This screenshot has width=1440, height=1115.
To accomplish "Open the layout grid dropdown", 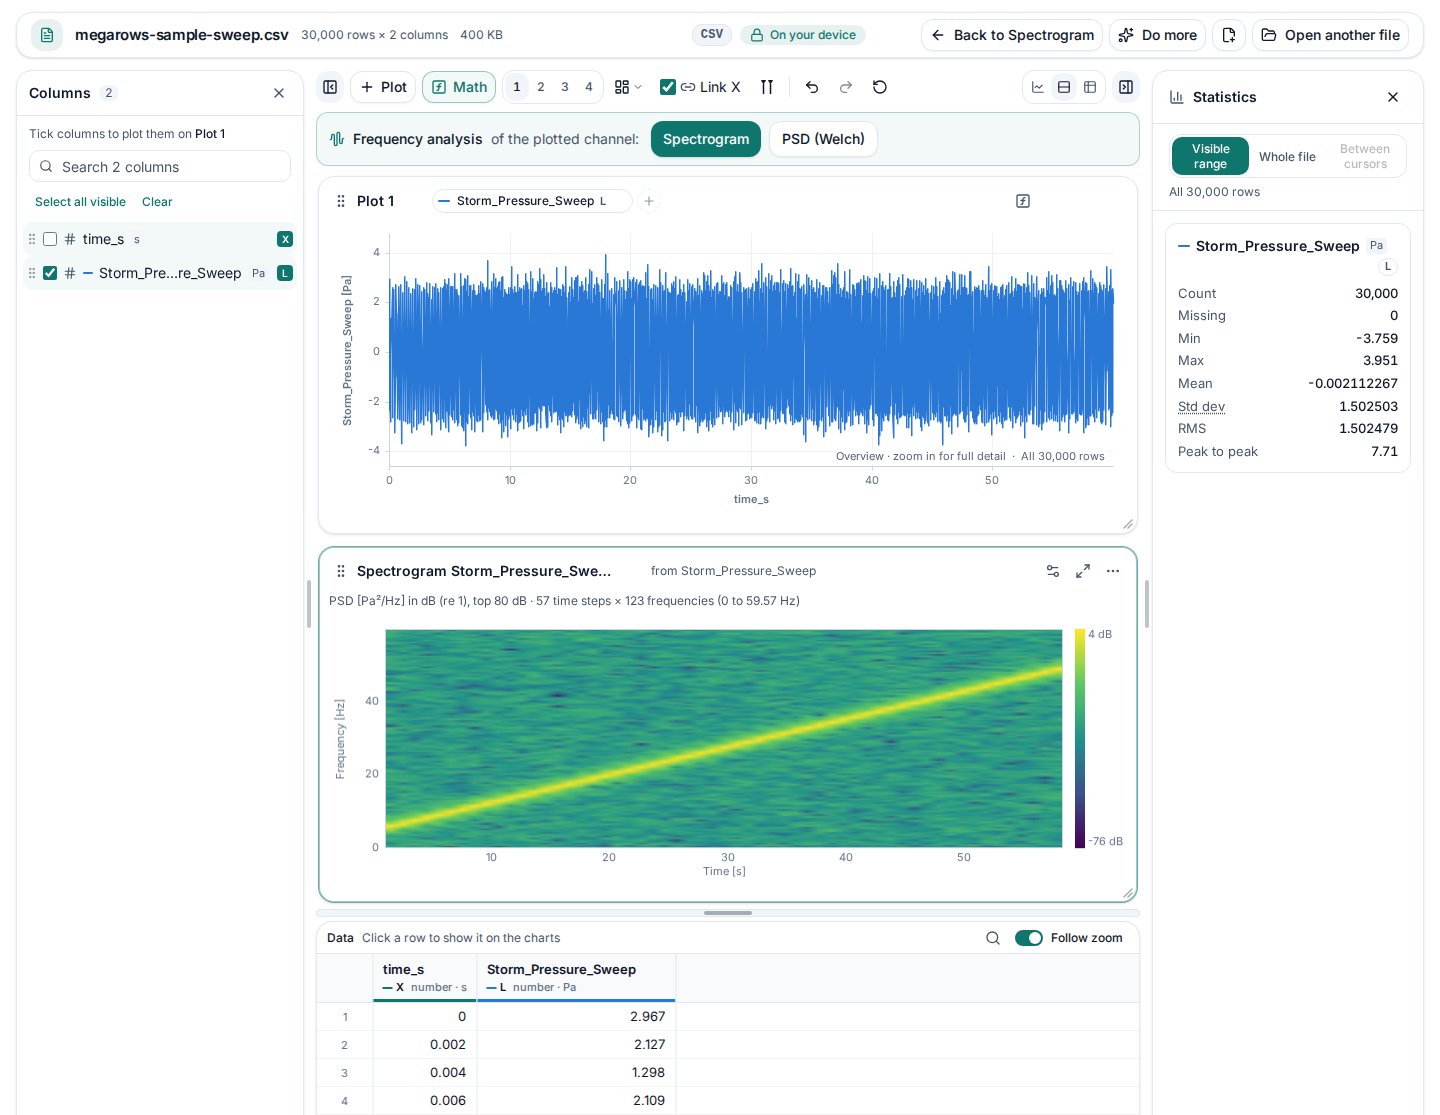I will tap(628, 87).
